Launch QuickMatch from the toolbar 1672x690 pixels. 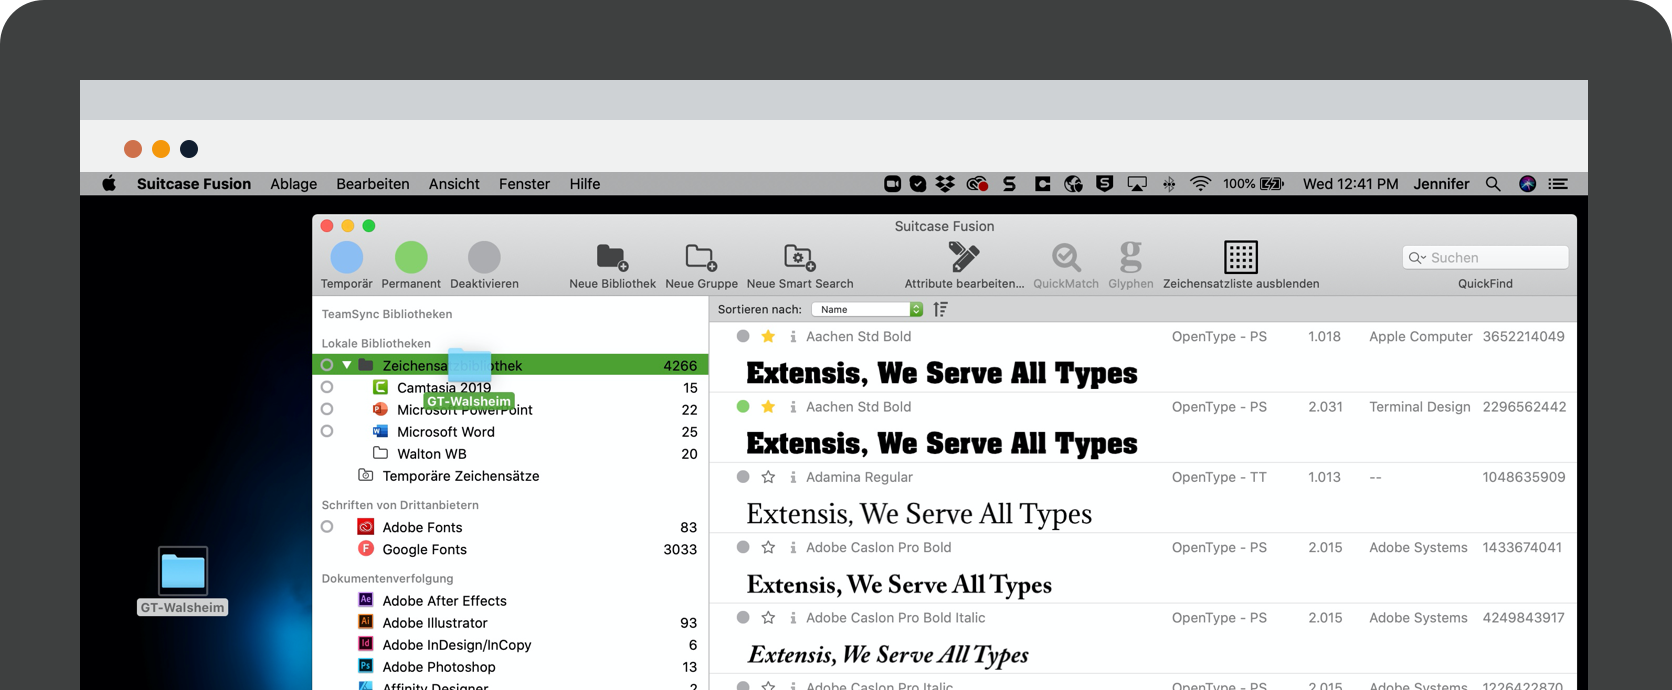tap(1066, 257)
